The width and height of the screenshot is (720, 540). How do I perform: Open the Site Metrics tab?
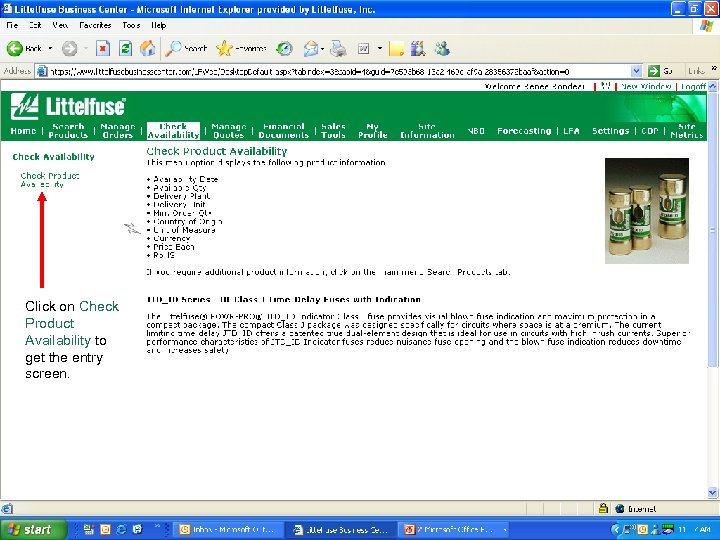click(x=686, y=130)
